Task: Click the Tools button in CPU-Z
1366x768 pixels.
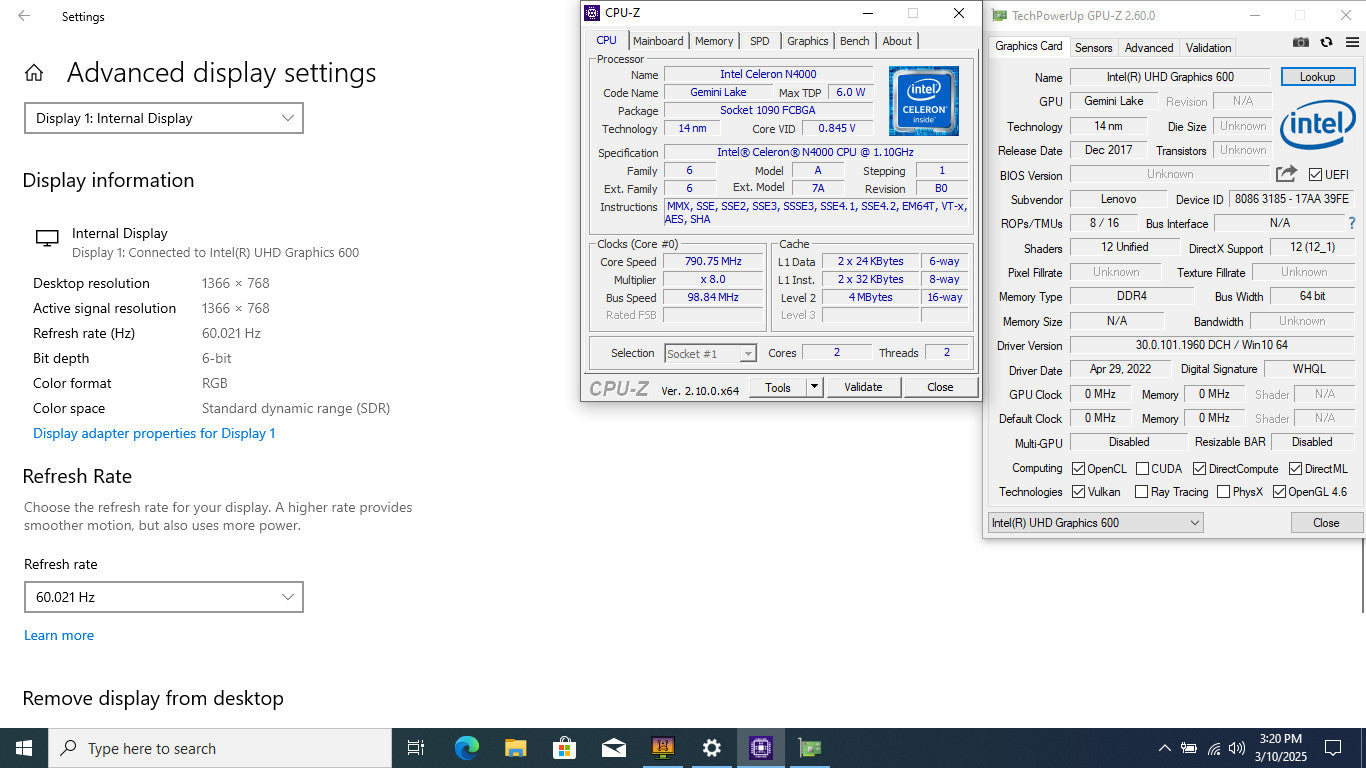Action: click(778, 387)
